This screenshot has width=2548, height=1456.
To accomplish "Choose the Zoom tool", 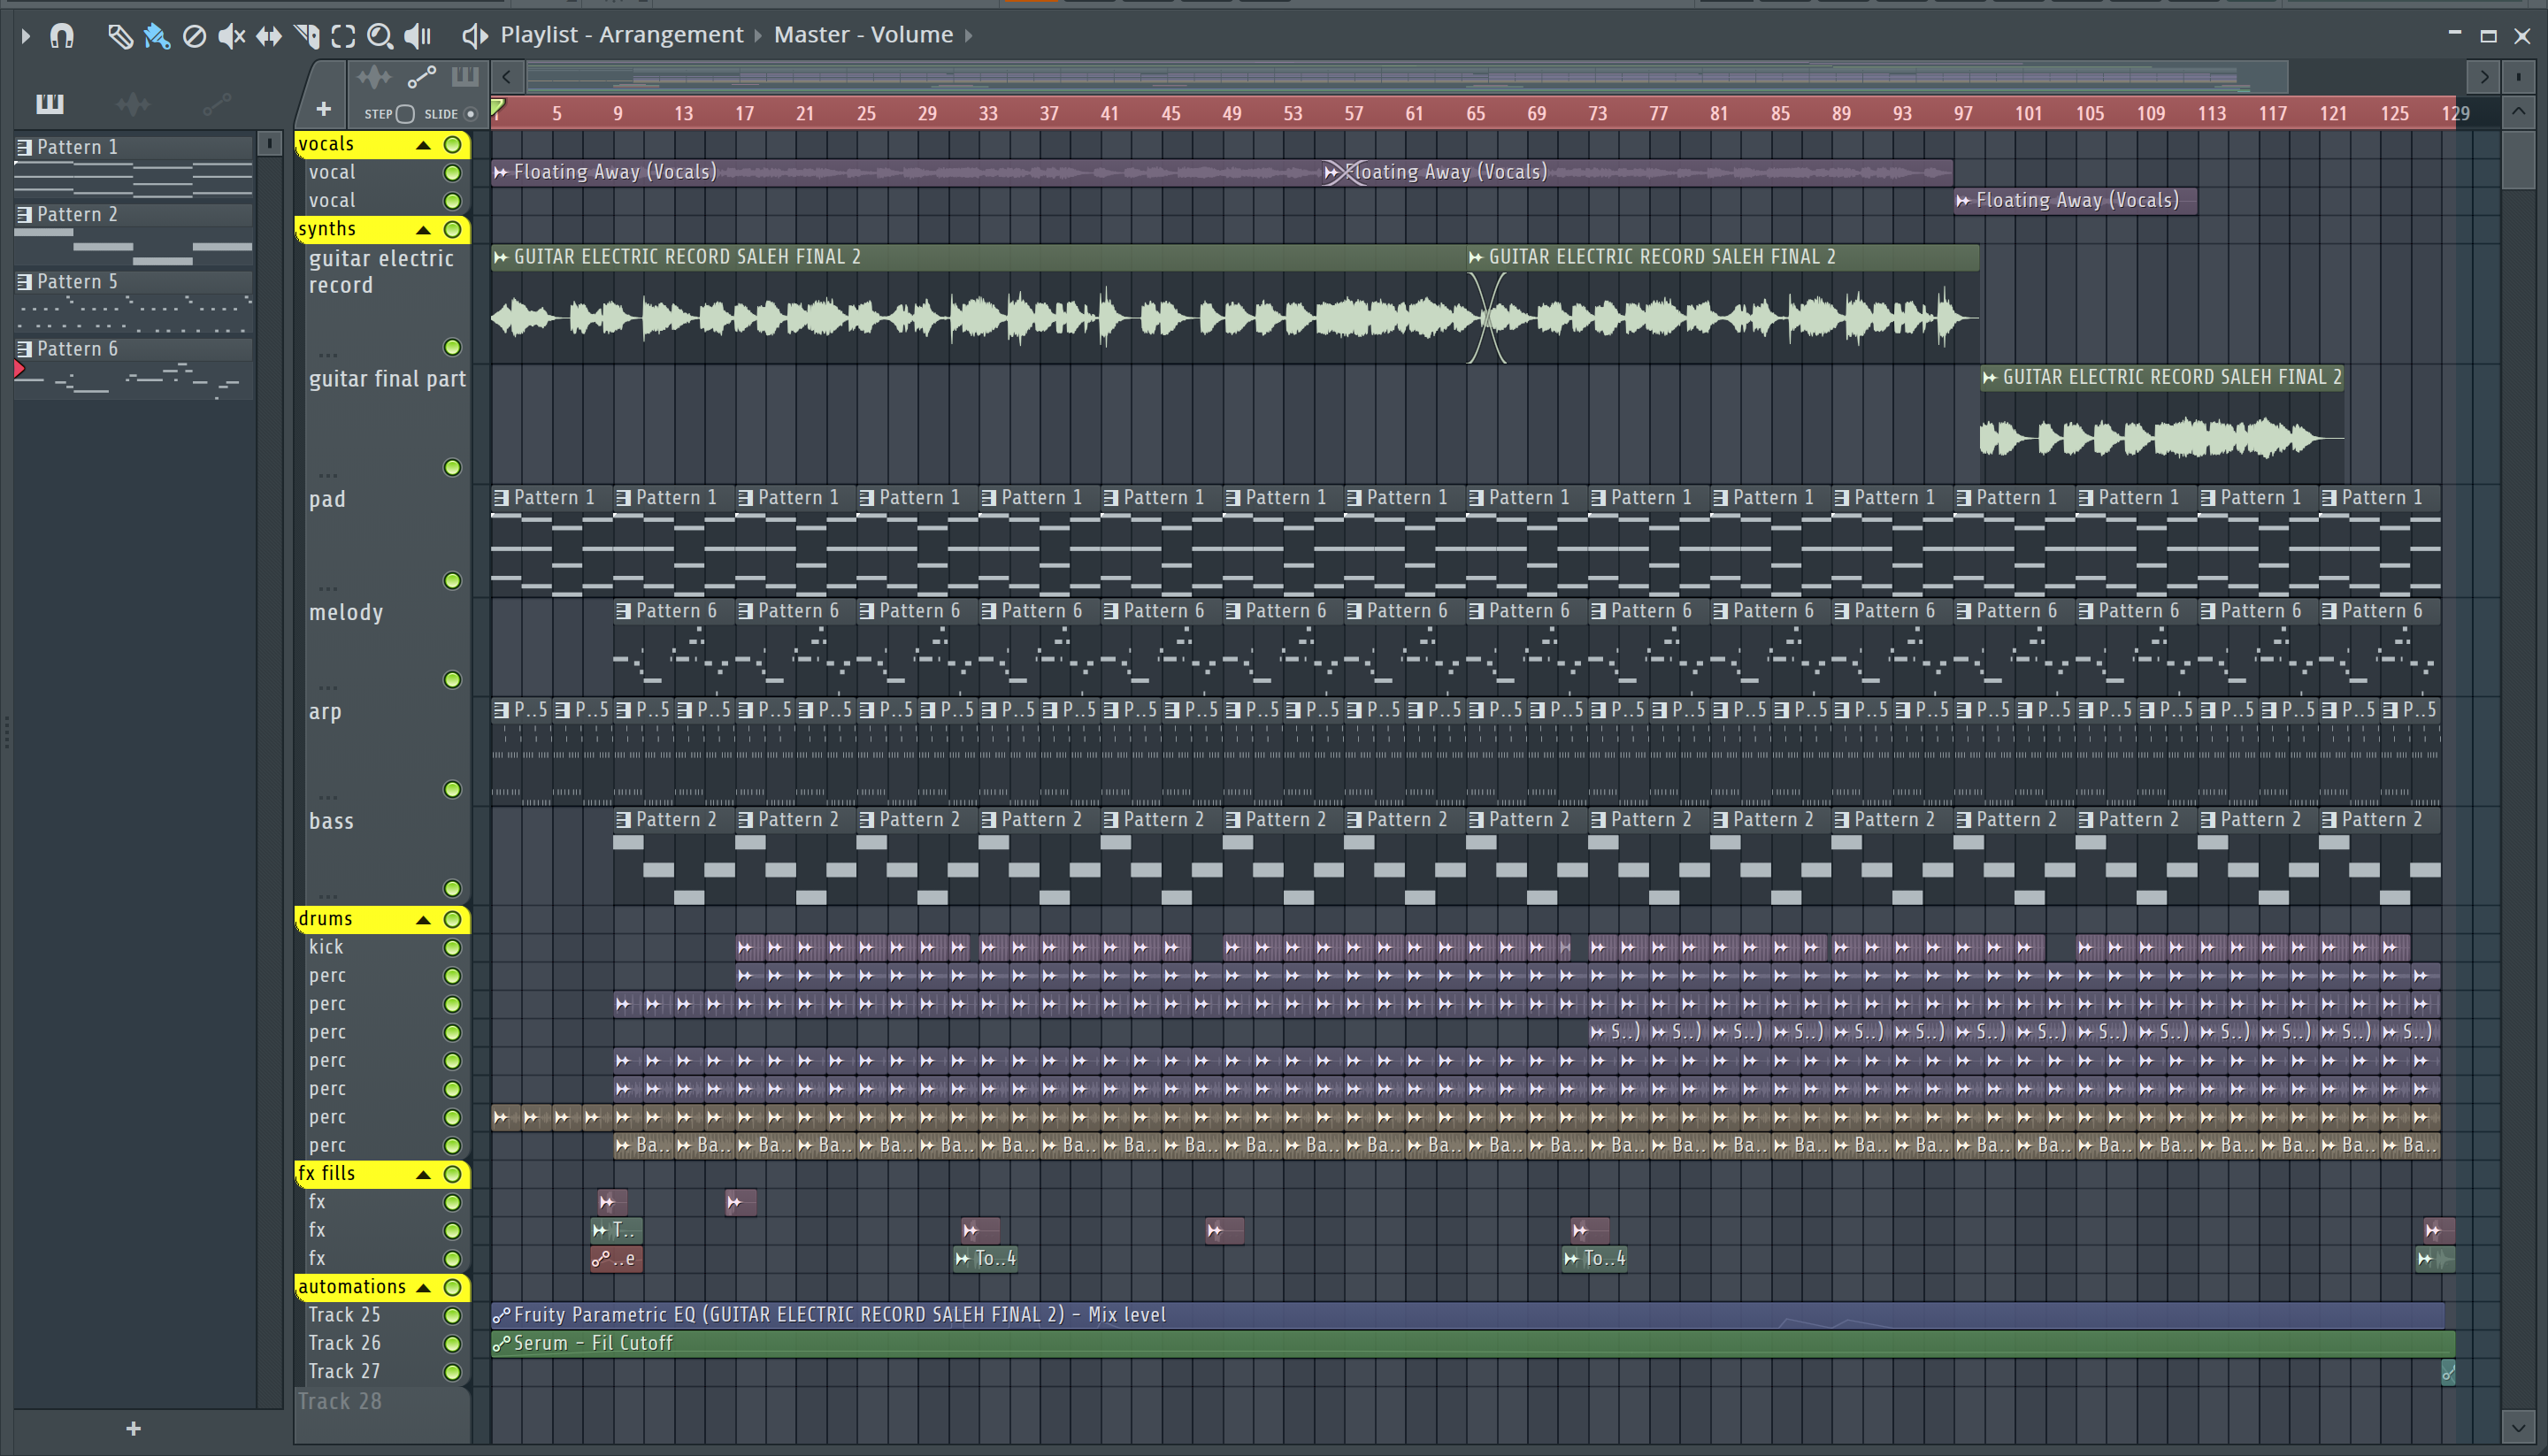I will [x=379, y=37].
